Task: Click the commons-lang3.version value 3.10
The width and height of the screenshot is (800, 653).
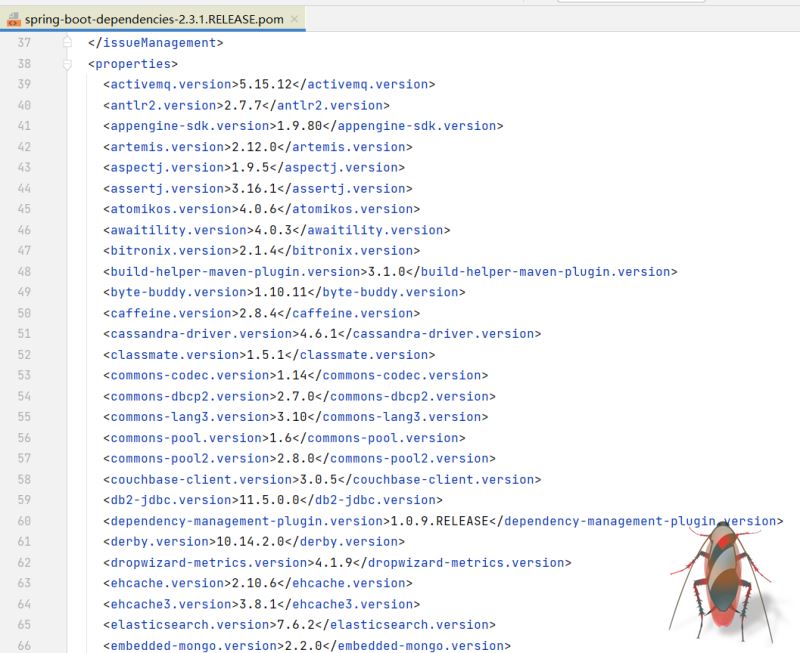Action: (x=292, y=417)
